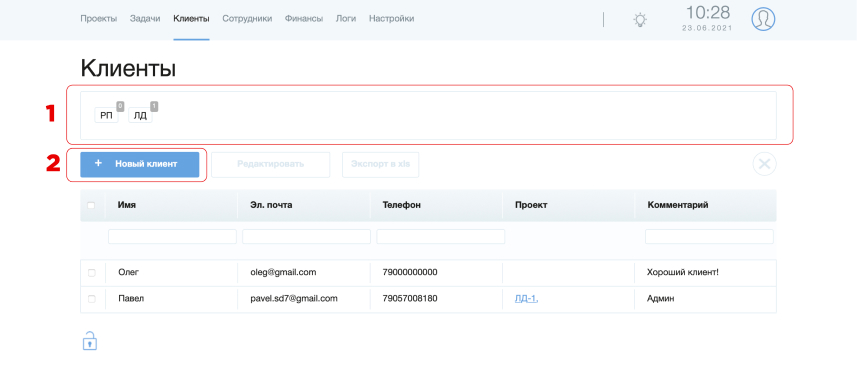Open the ЛД-1 project link
857x376 pixels.
[526, 299]
